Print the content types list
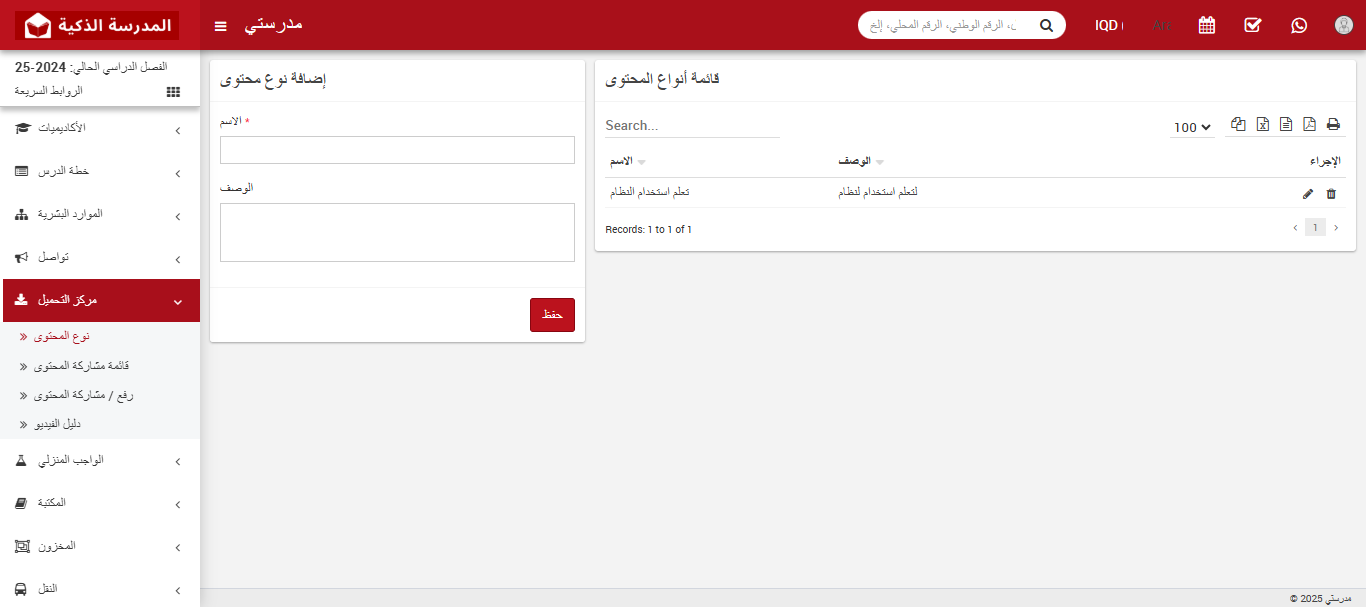Screen dimensions: 1366x607 [x=1333, y=124]
